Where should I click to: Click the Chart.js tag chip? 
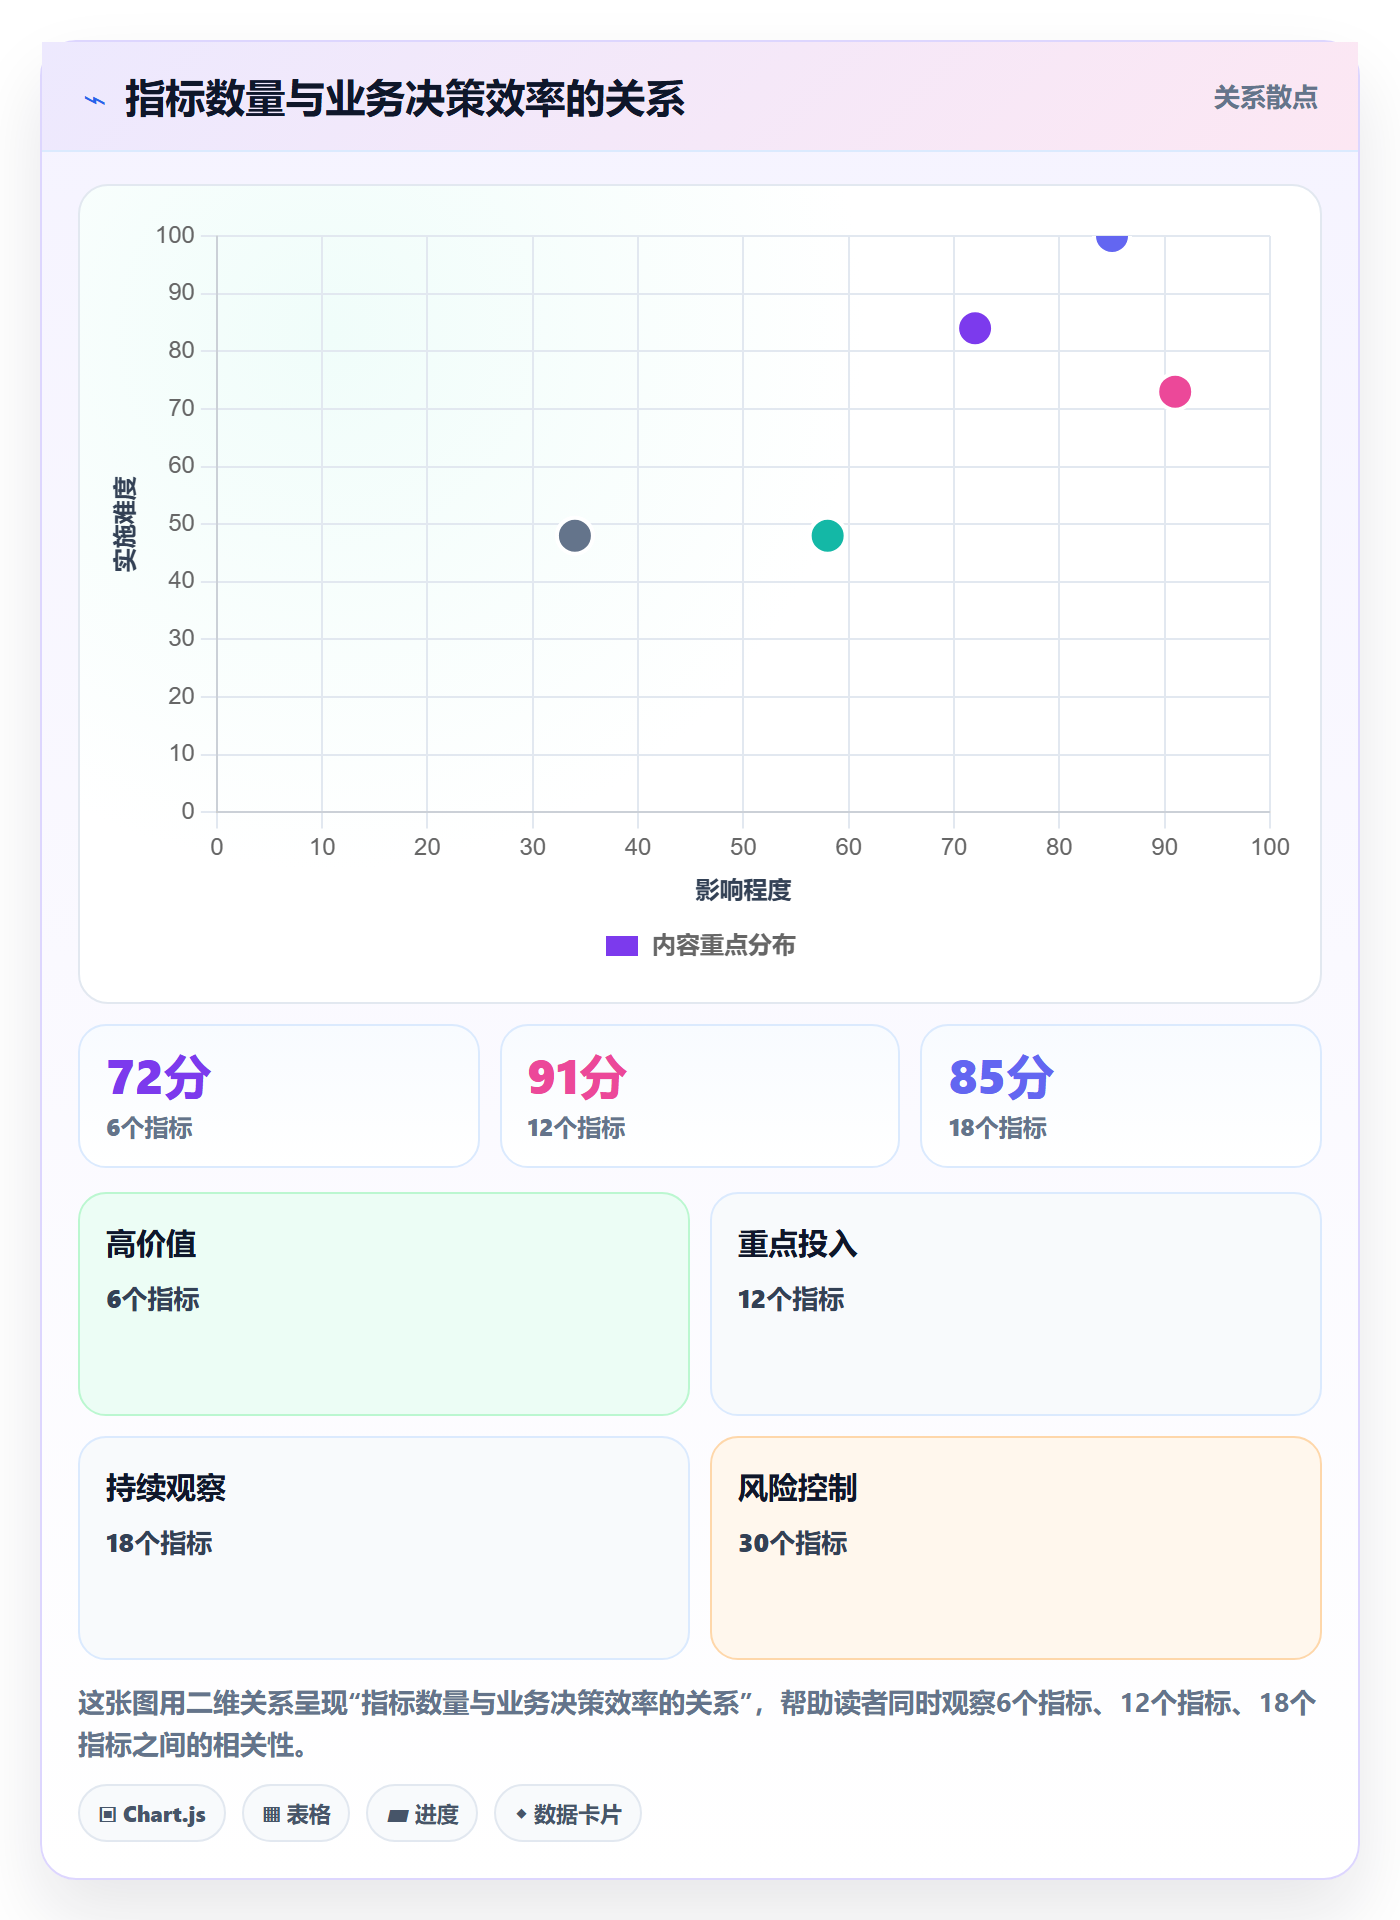pyautogui.click(x=152, y=1814)
